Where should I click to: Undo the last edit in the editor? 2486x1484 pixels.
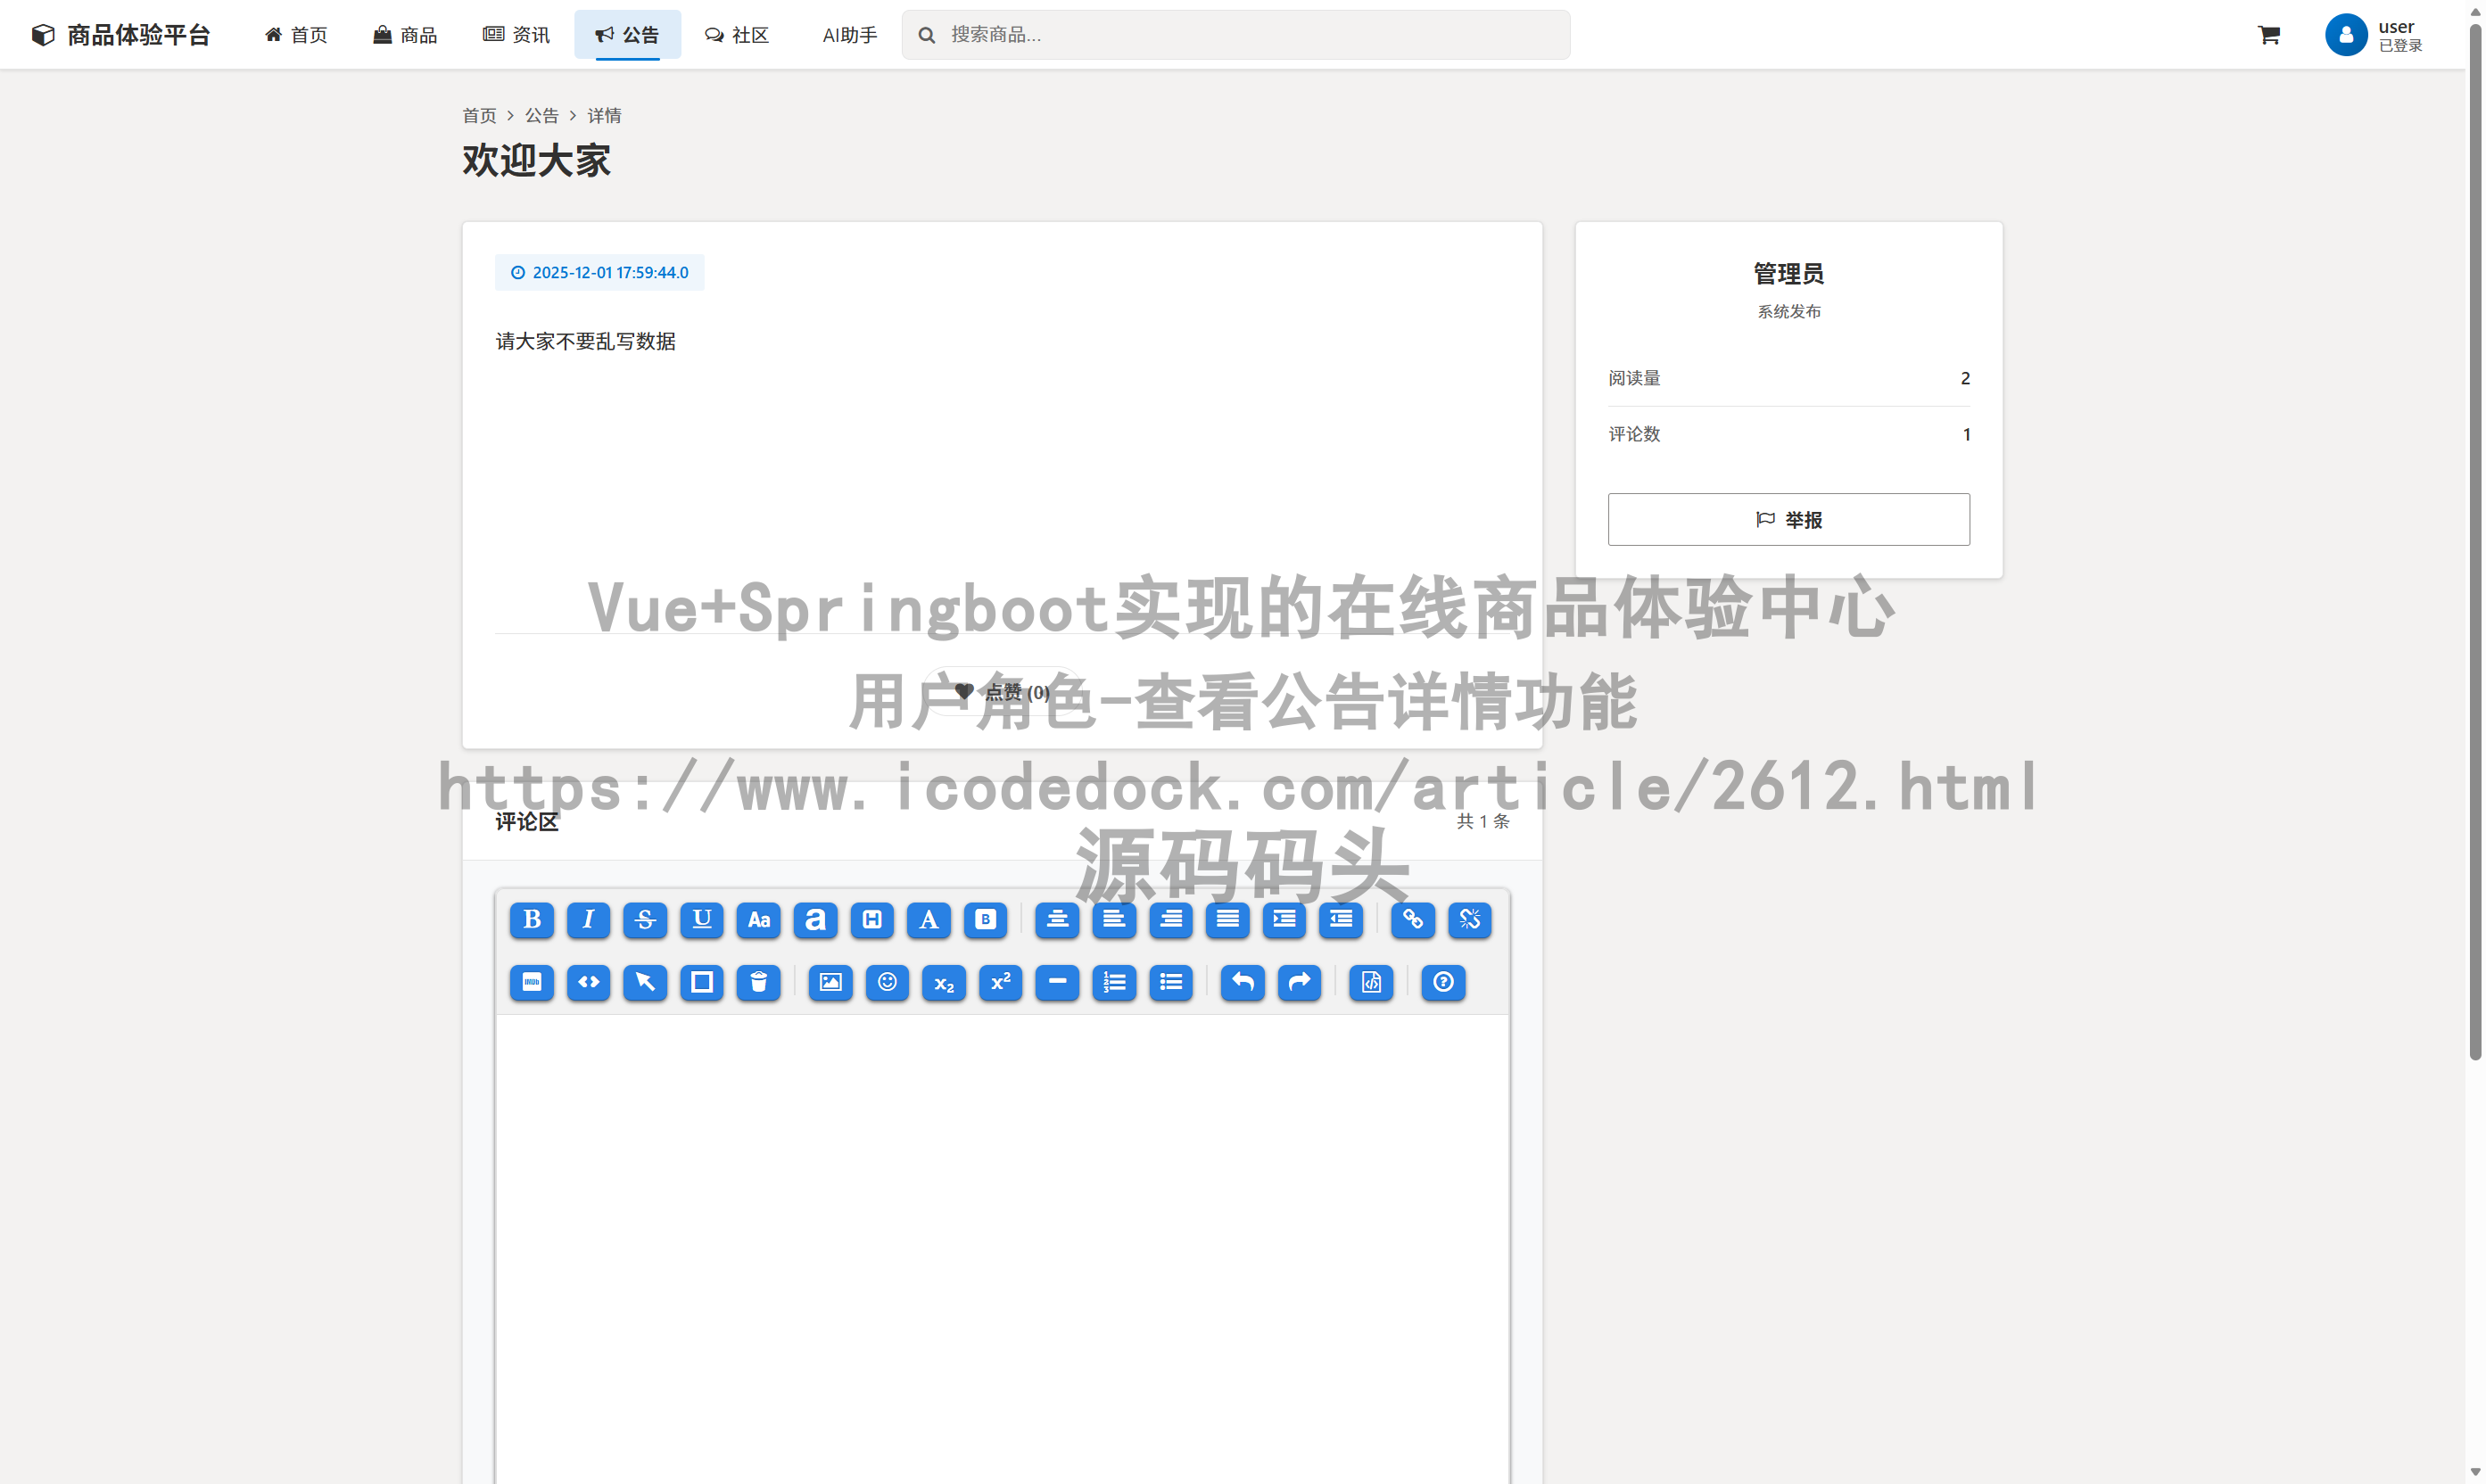(1242, 983)
